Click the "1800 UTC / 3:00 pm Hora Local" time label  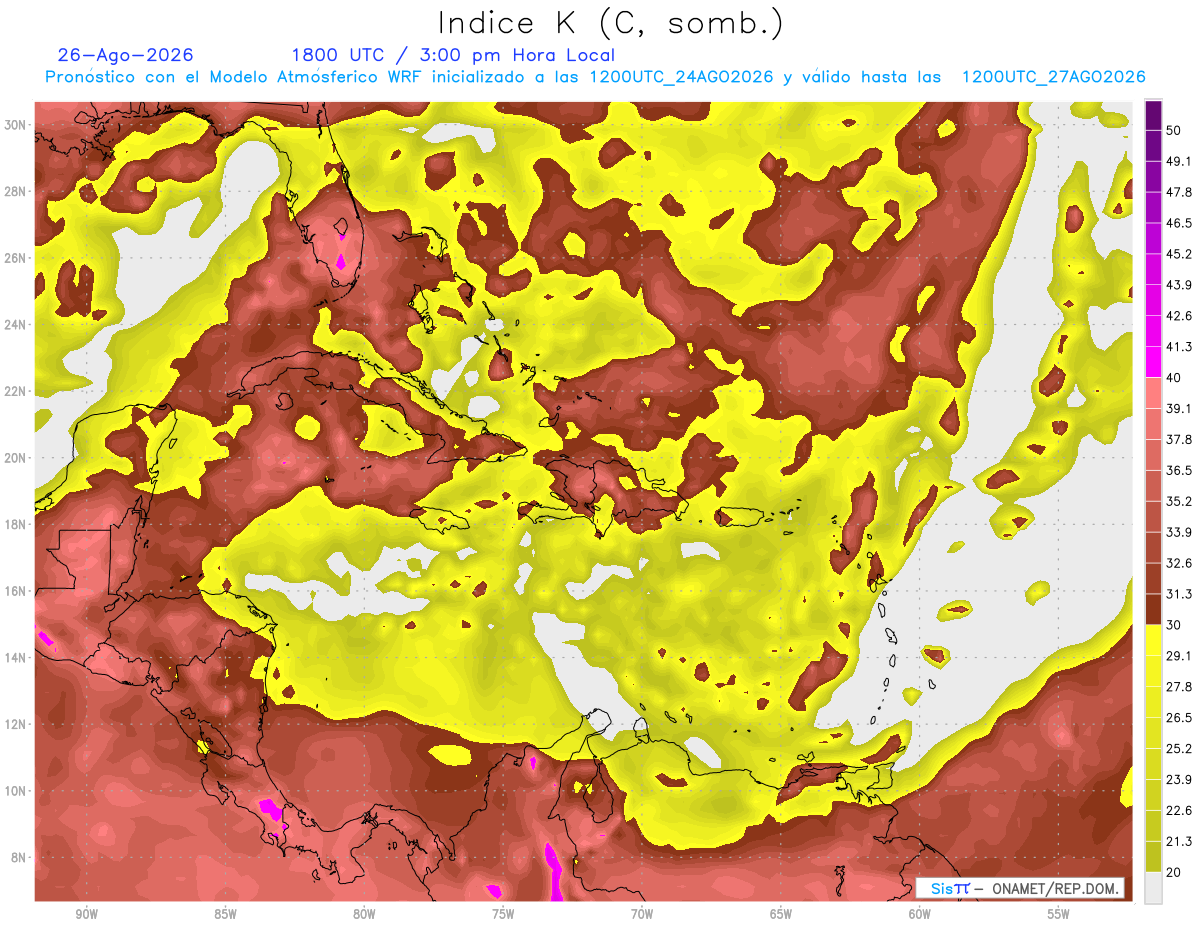click(453, 55)
